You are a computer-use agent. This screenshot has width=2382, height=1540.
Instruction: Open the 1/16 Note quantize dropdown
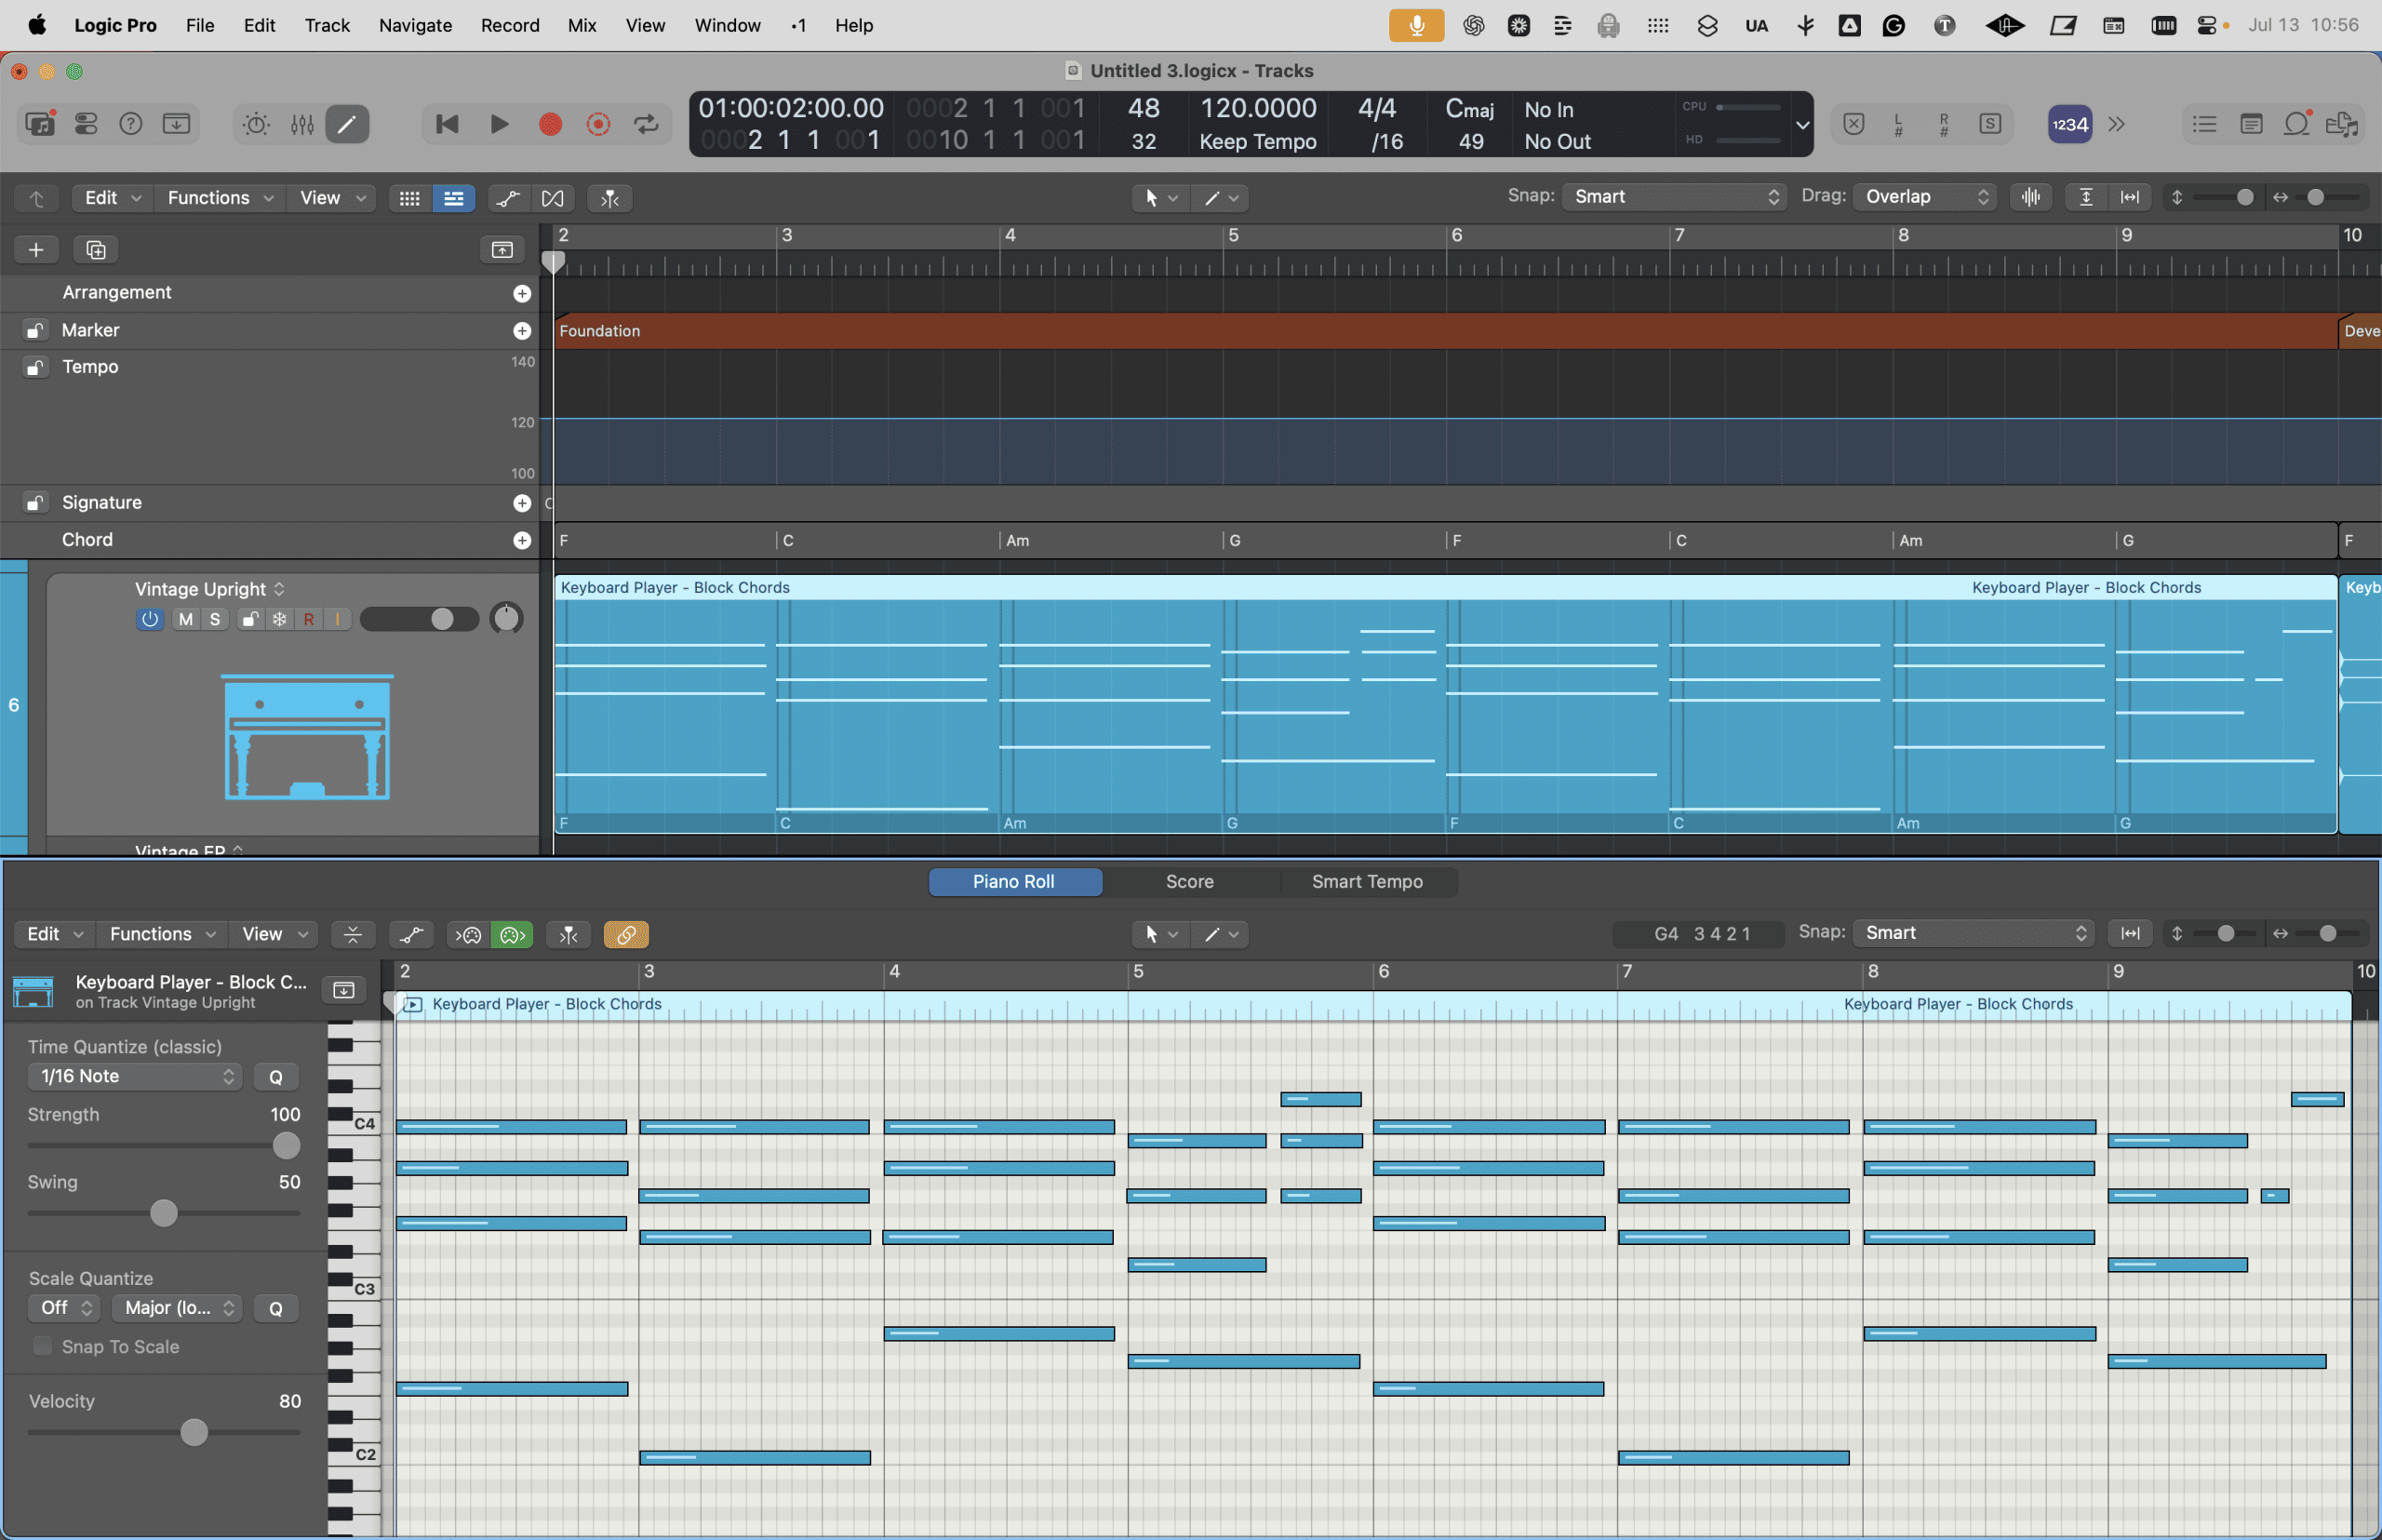tap(134, 1076)
